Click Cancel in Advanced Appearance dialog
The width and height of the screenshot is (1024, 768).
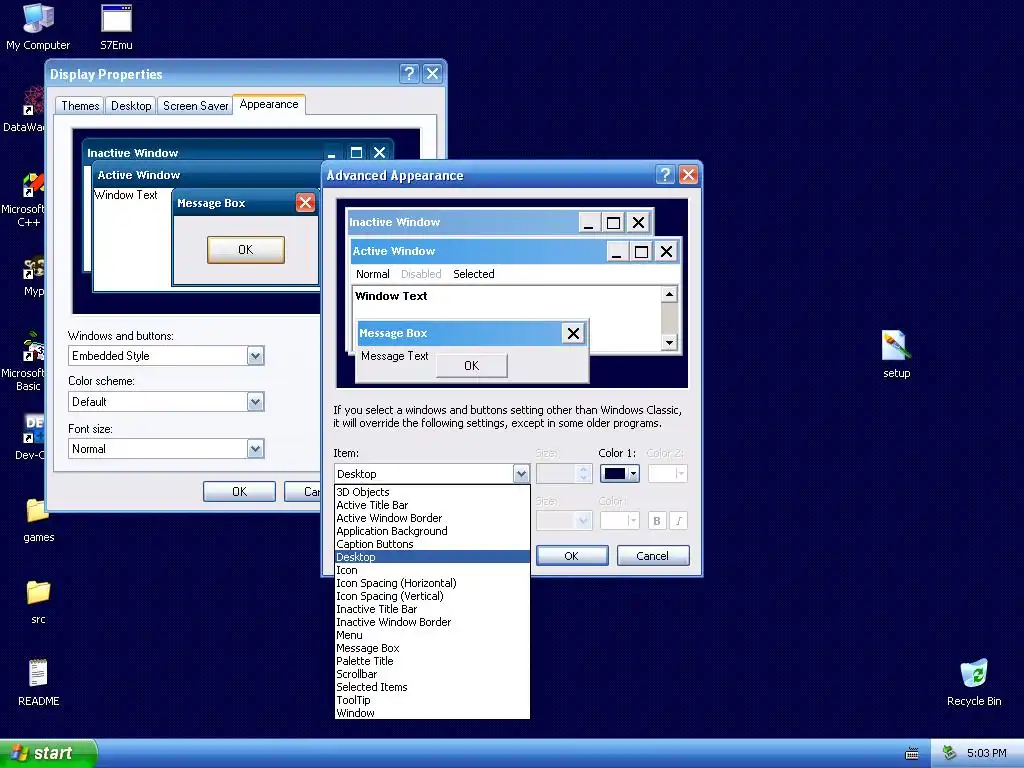click(x=652, y=556)
